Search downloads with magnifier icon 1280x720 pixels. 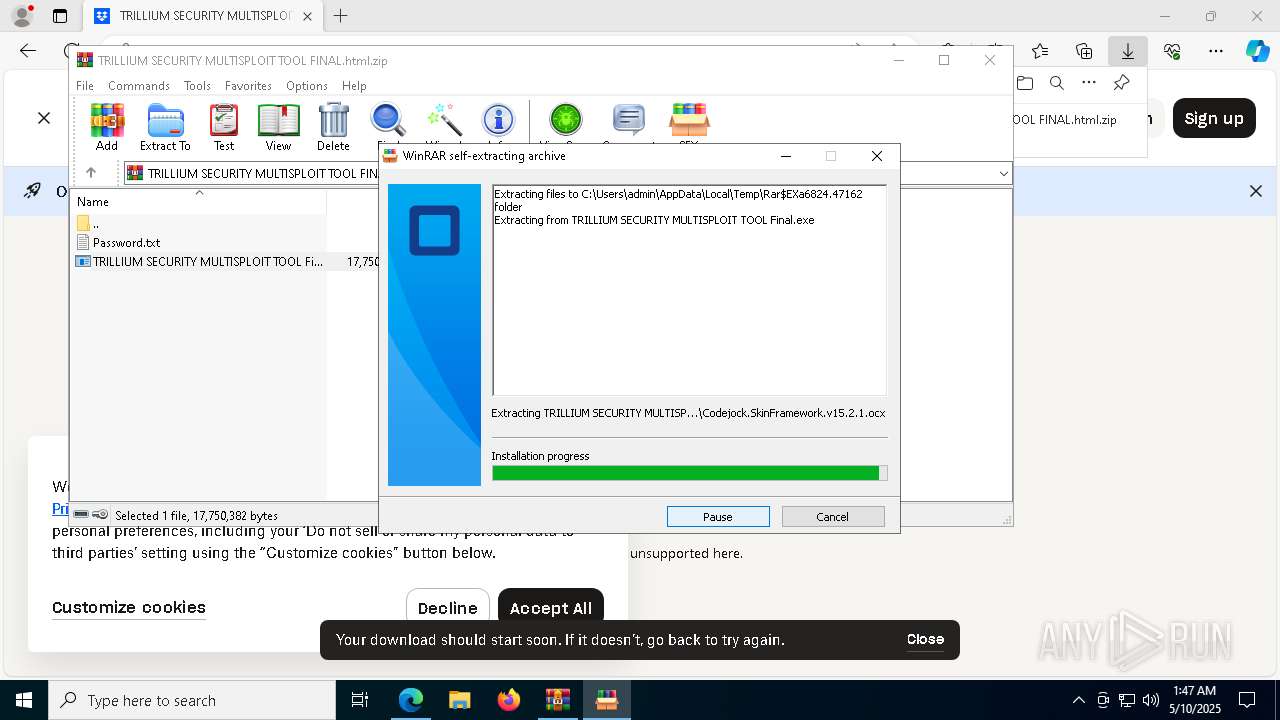(1057, 83)
